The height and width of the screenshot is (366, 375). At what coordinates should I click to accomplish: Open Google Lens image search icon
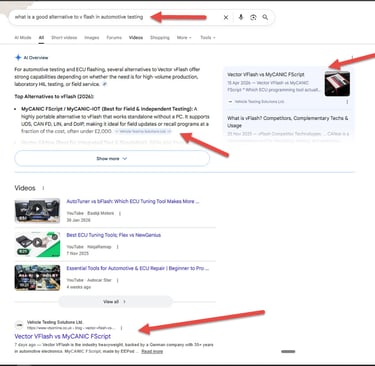pos(253,17)
